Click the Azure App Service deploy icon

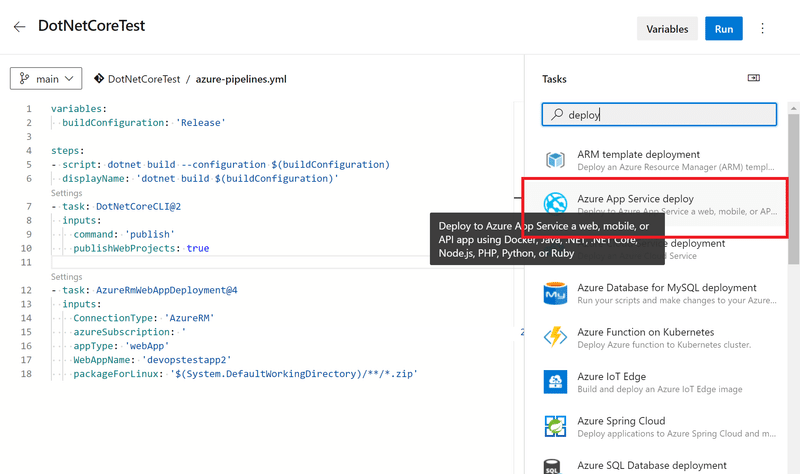coord(555,205)
